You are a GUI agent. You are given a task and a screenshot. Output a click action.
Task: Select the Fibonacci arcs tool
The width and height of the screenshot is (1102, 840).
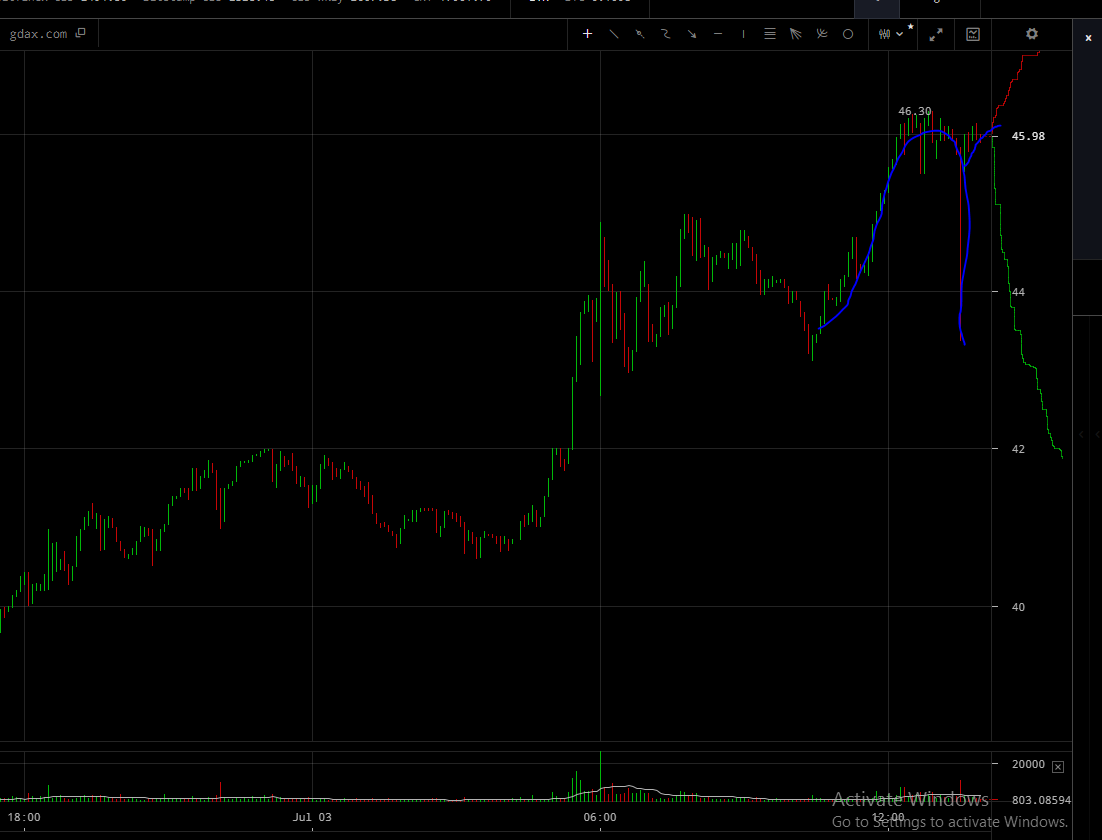(x=822, y=34)
